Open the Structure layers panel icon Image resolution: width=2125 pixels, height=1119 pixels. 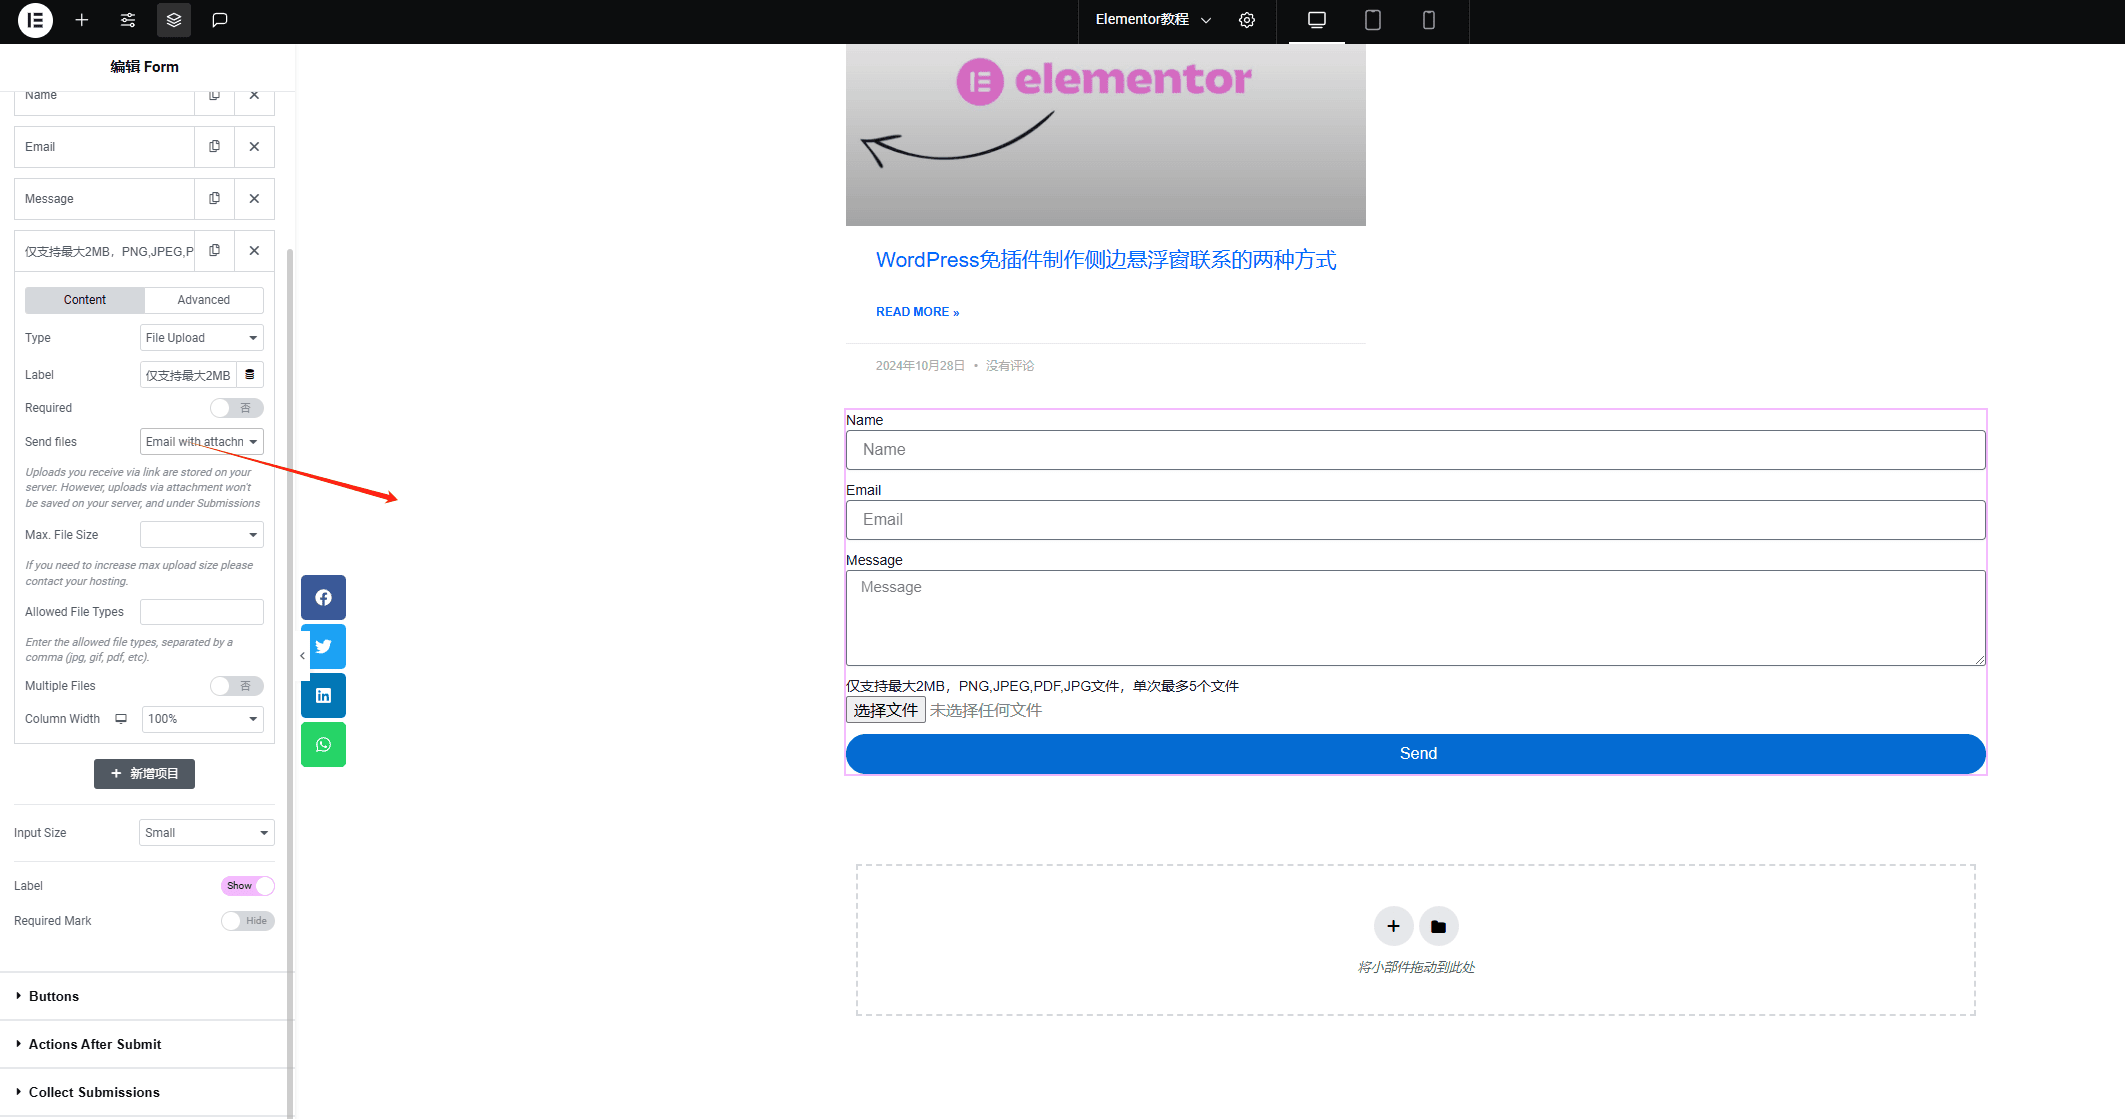tap(174, 20)
